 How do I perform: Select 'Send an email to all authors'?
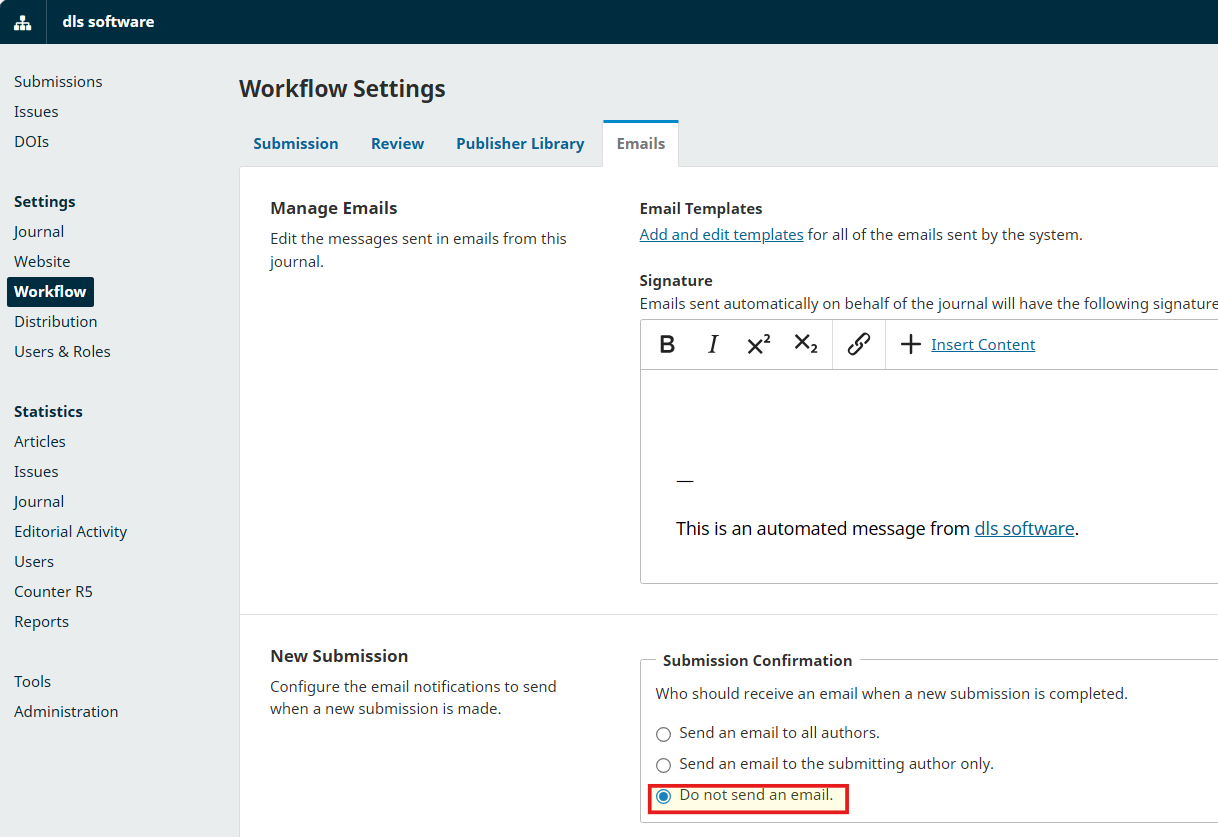[663, 734]
